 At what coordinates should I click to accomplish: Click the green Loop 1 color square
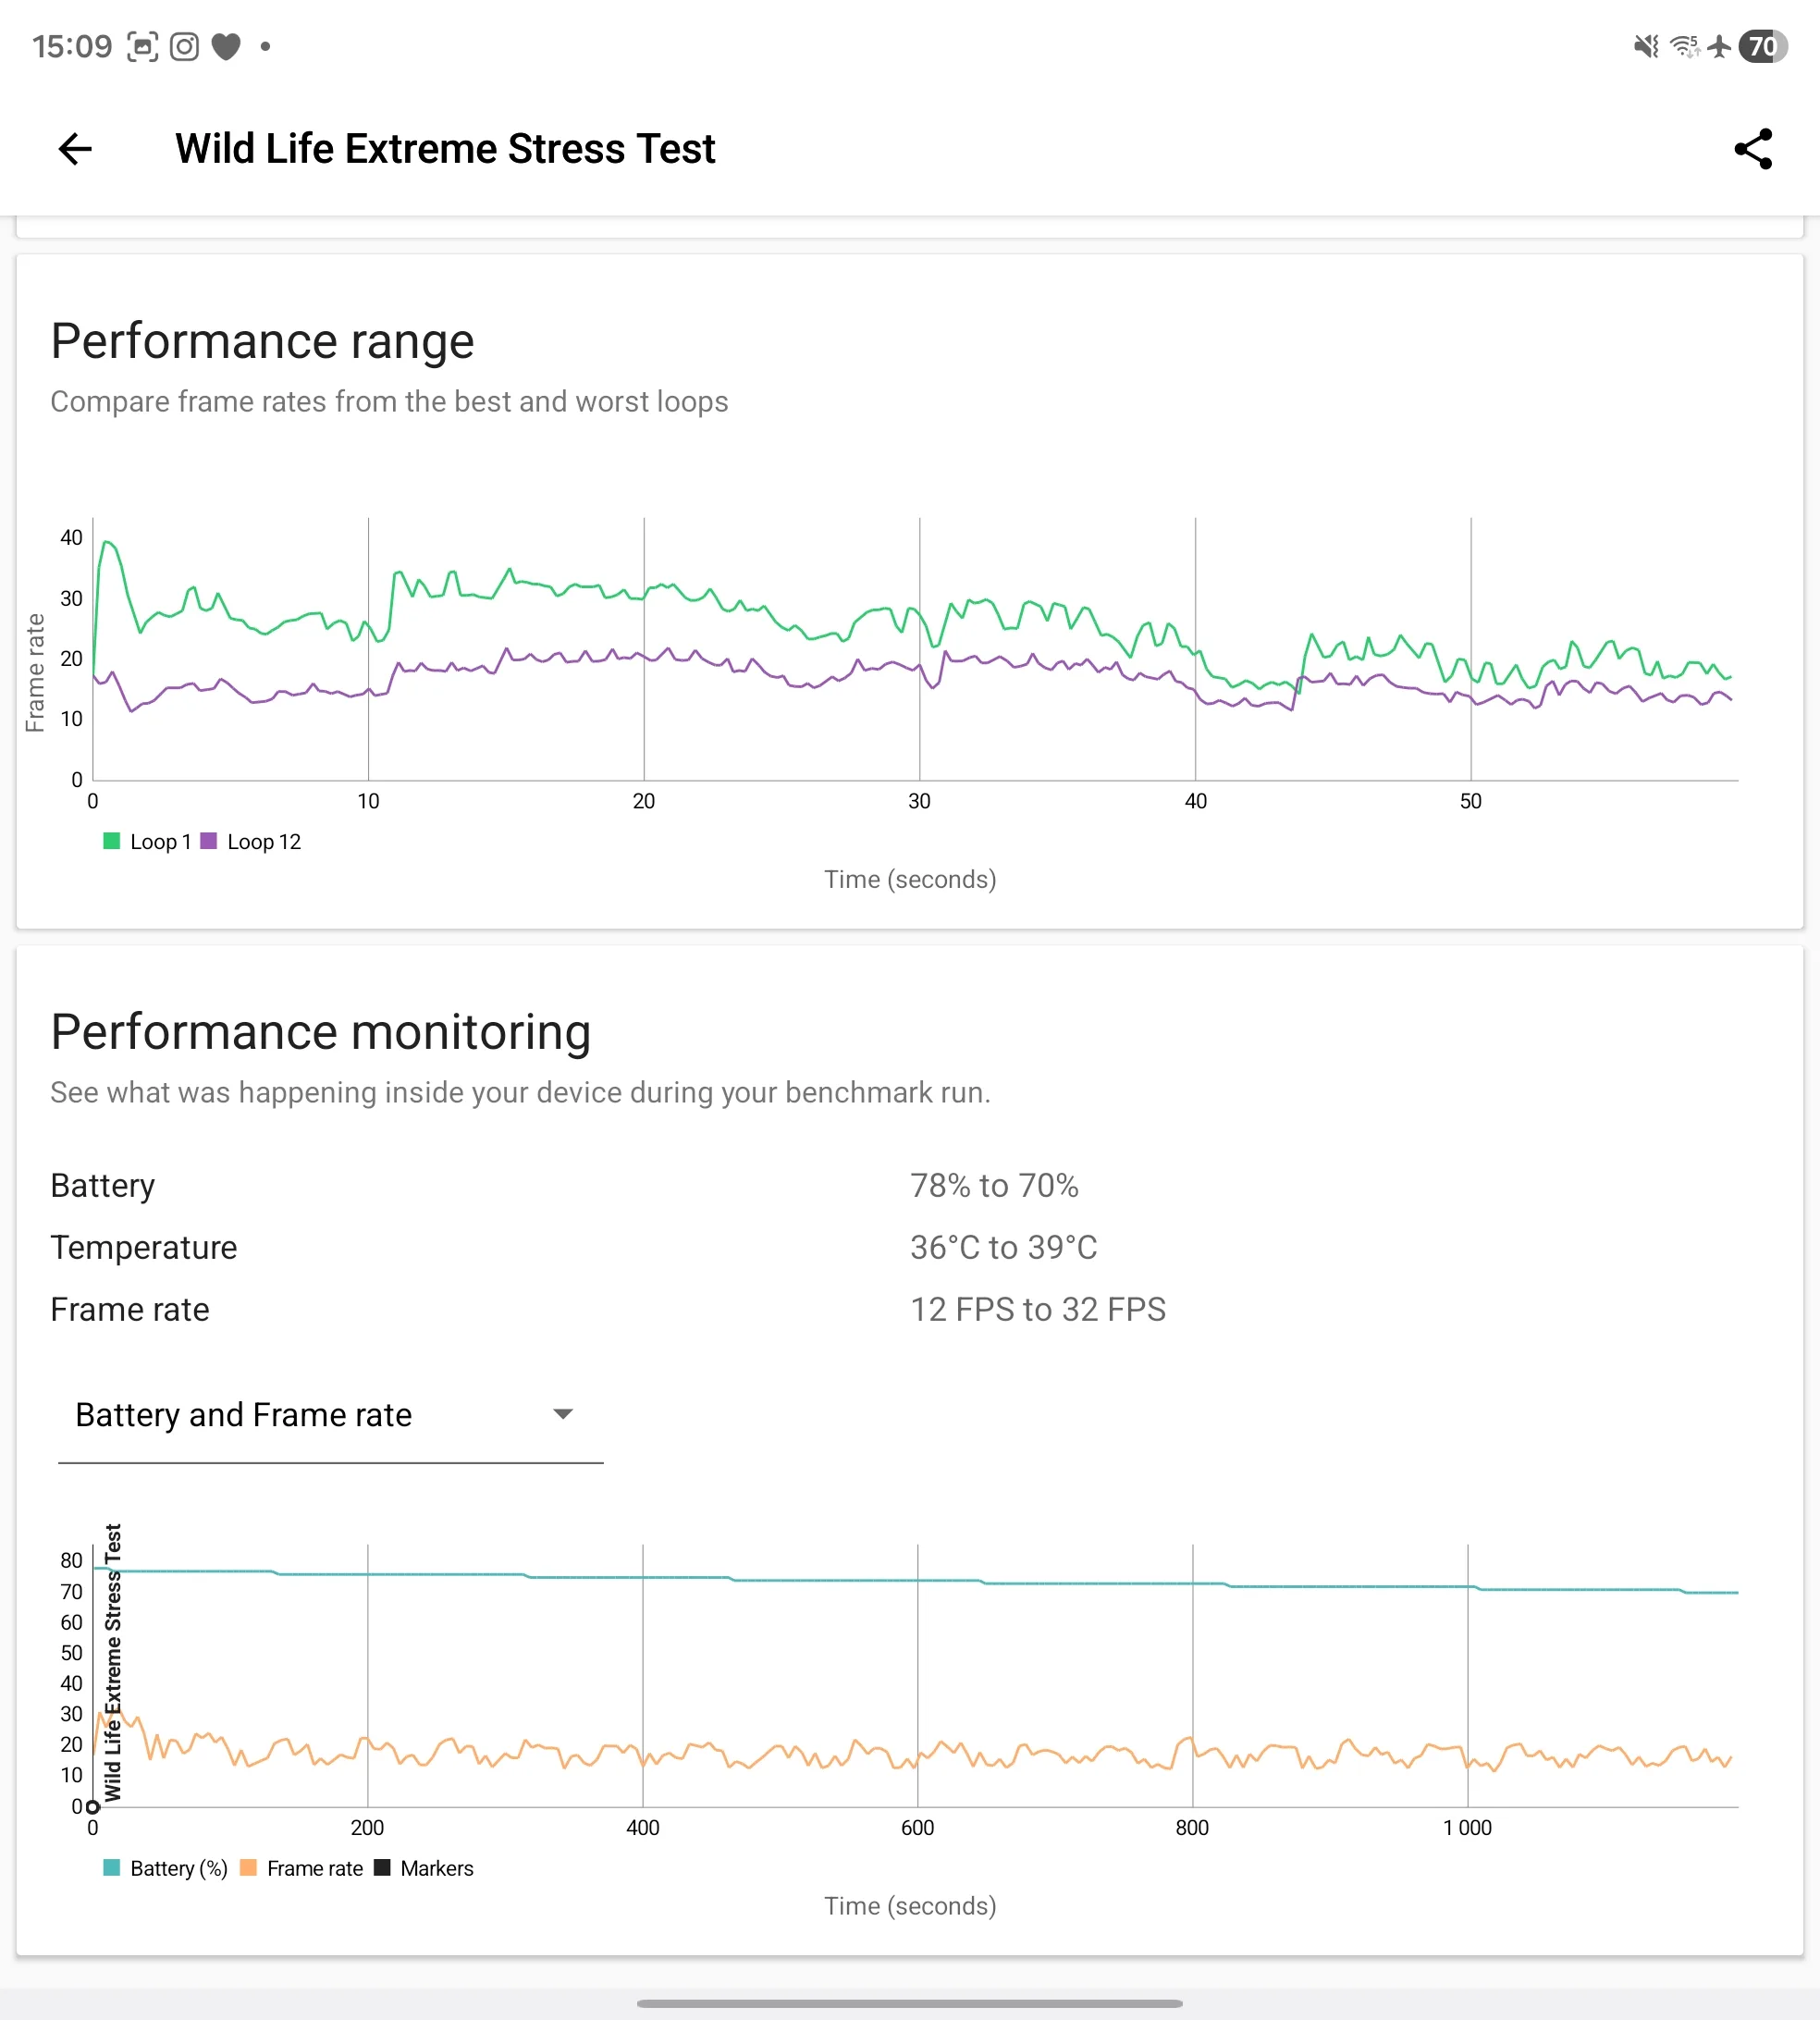pos(112,841)
